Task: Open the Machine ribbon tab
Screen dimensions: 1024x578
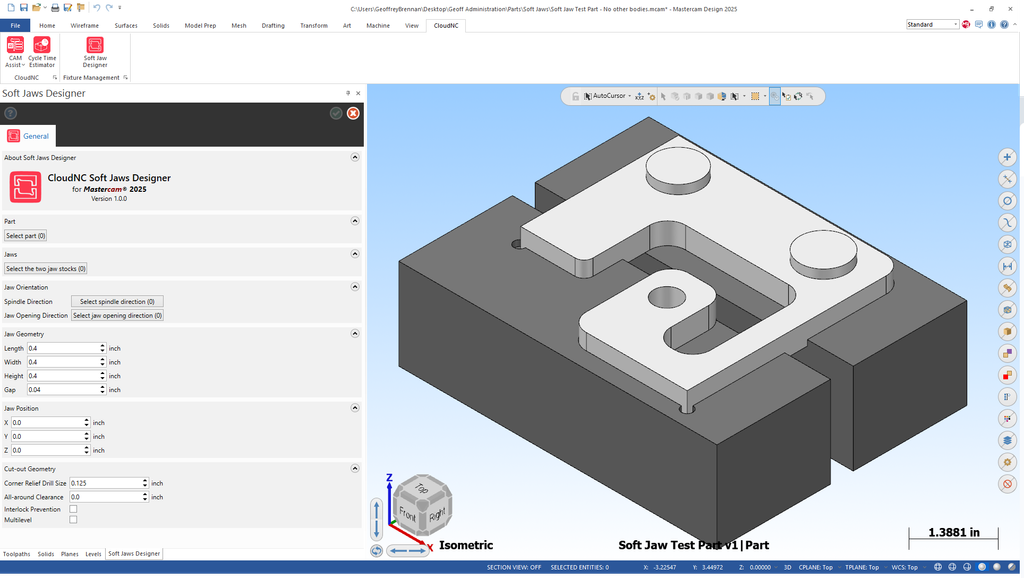Action: [x=377, y=25]
